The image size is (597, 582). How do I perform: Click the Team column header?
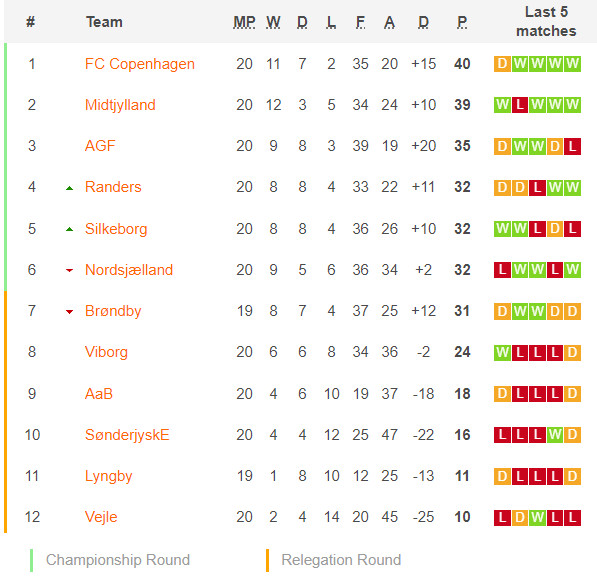(x=104, y=22)
